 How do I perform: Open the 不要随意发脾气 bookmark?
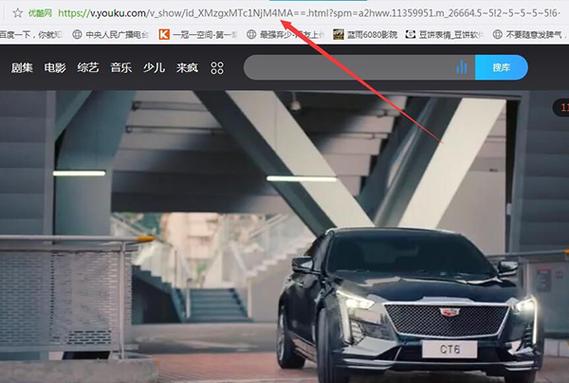click(x=528, y=34)
